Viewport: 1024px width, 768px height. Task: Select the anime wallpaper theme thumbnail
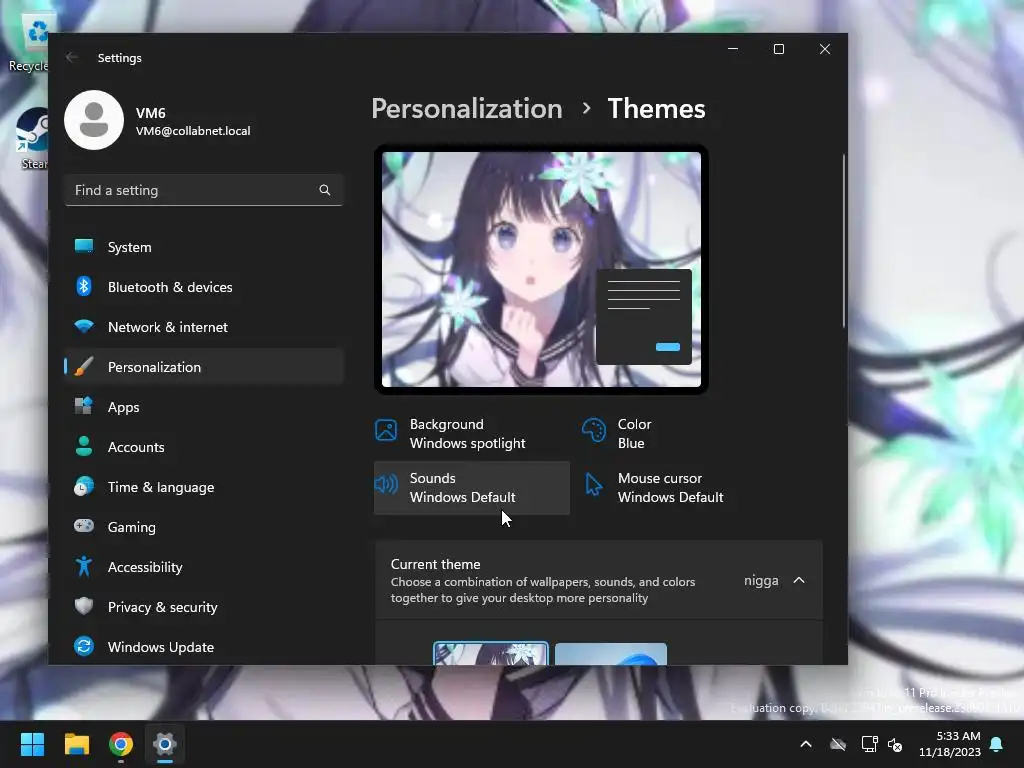[x=491, y=654]
